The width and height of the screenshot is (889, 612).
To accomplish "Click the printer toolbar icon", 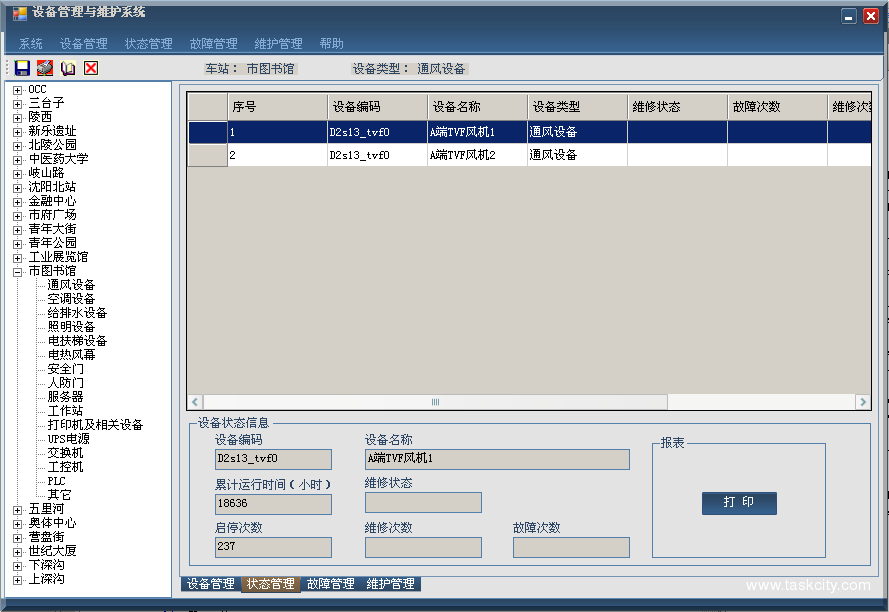I will [x=45, y=68].
